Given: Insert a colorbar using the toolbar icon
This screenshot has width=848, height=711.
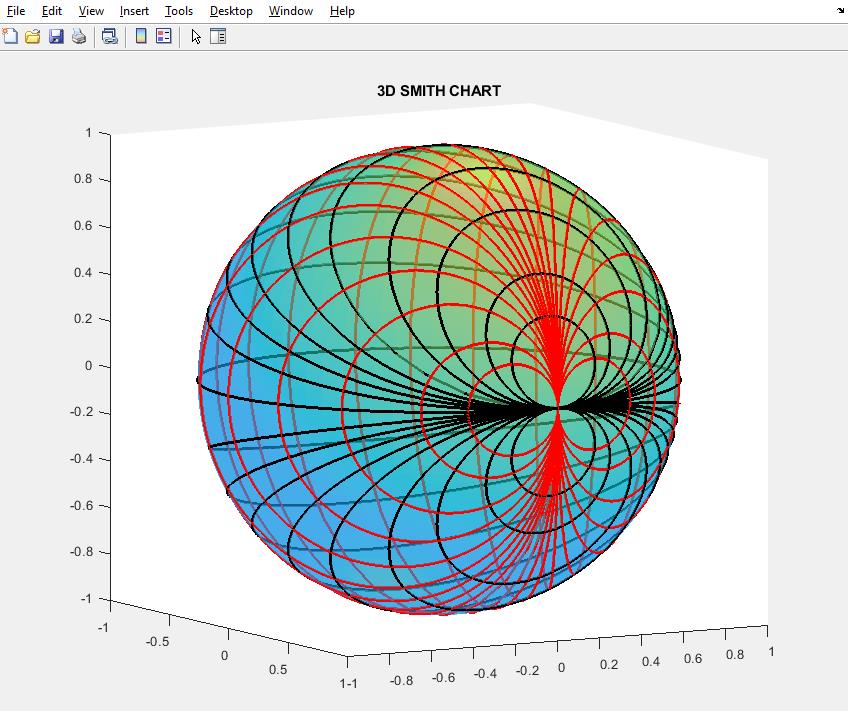Looking at the screenshot, I should [x=141, y=36].
